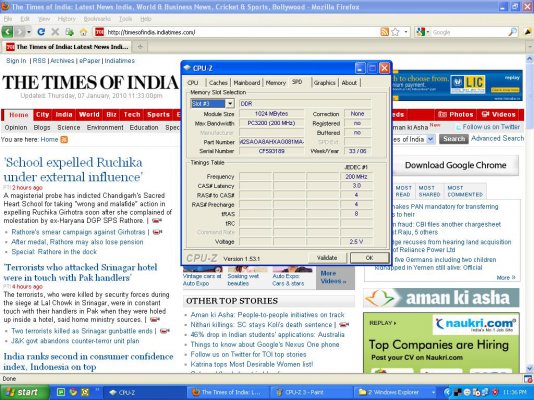Open Firefox File menu
This screenshot has width=534, height=400.
click(x=7, y=19)
